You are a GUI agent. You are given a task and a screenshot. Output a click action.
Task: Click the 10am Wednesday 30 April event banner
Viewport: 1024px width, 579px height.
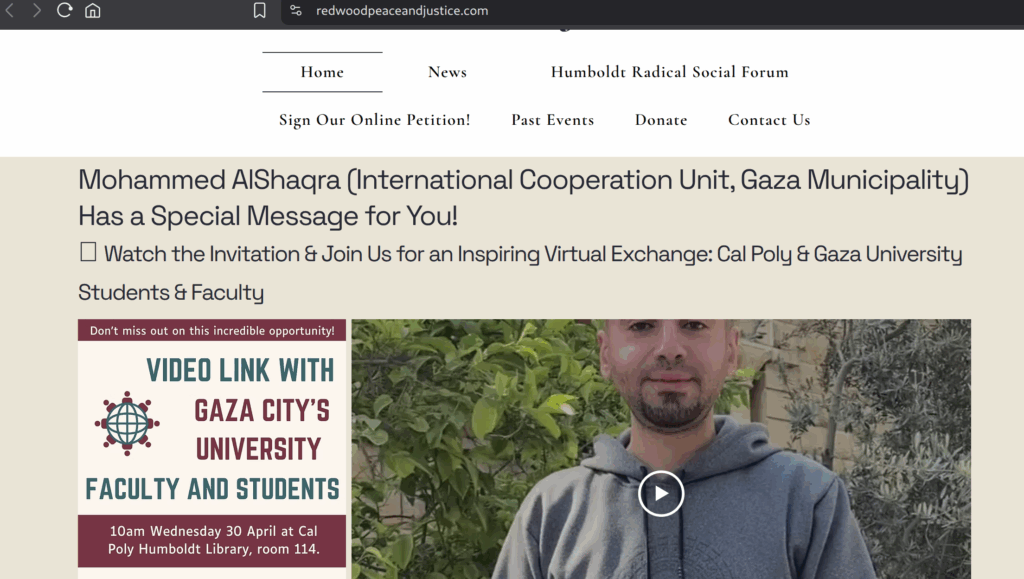(x=212, y=540)
